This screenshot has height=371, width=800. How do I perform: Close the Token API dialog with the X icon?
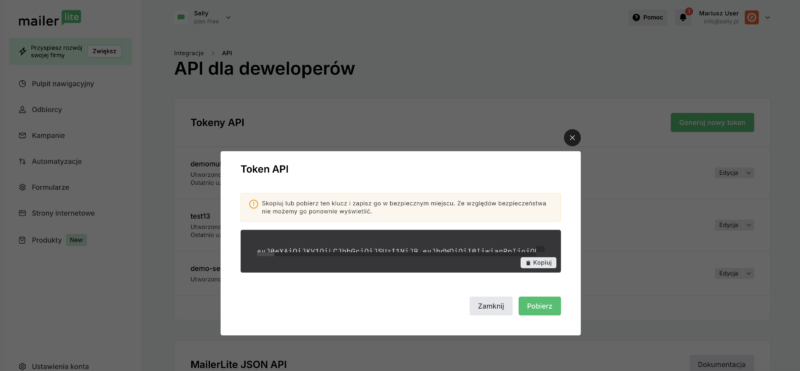click(x=572, y=137)
